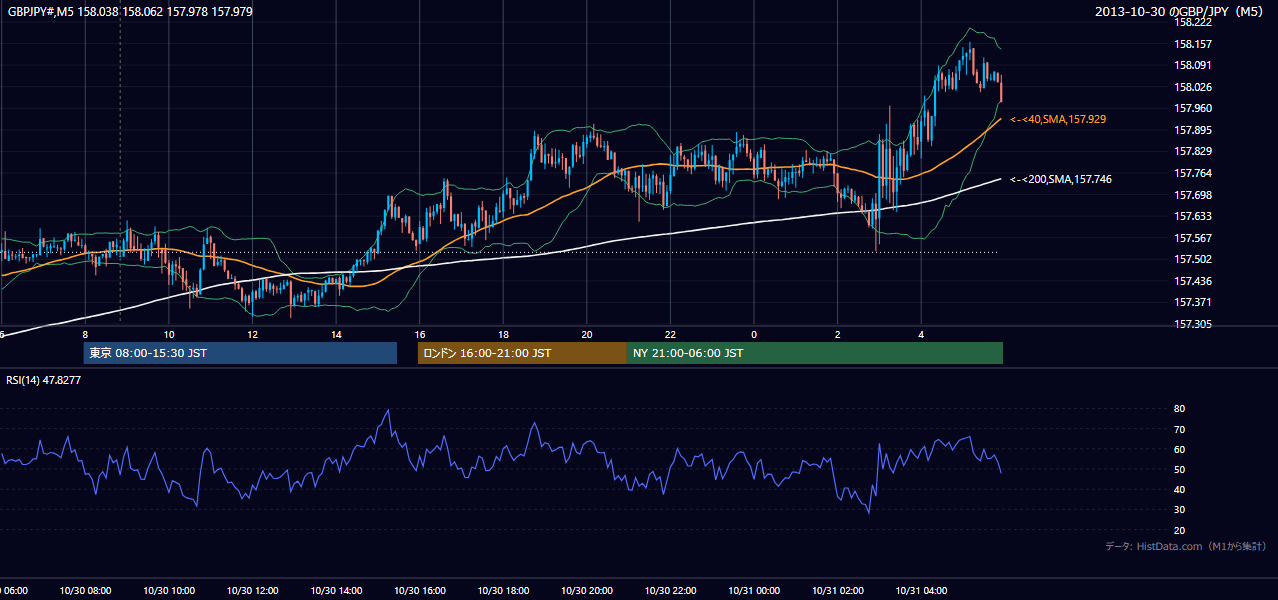Click bottom time label 10/30 16:00
The width and height of the screenshot is (1278, 600).
(x=420, y=591)
